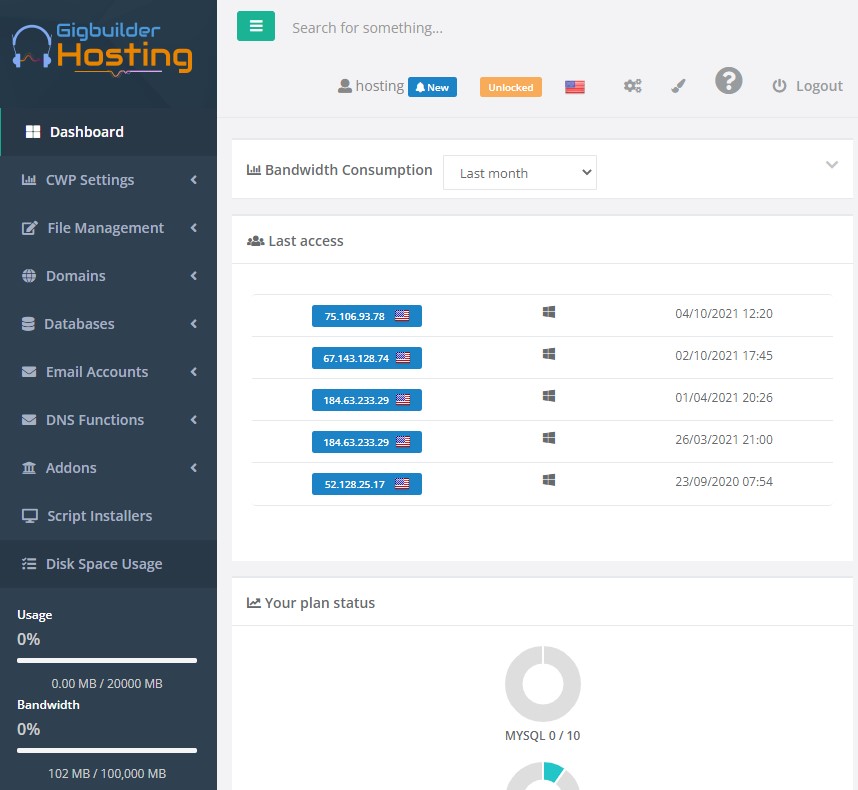
Task: Click the US flag language icon in header
Action: [574, 87]
